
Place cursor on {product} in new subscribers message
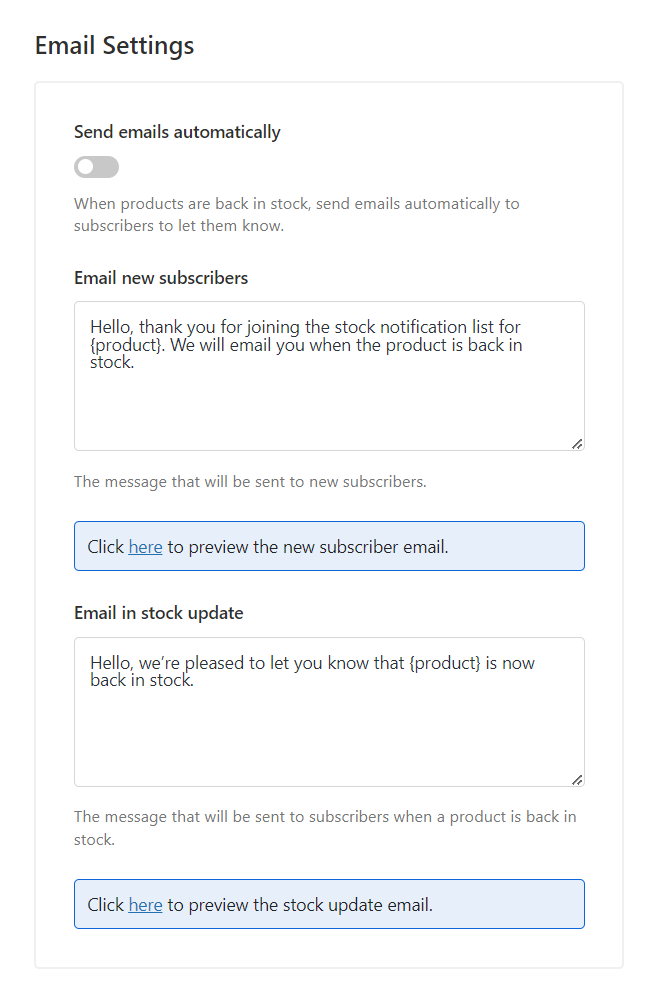pos(127,346)
